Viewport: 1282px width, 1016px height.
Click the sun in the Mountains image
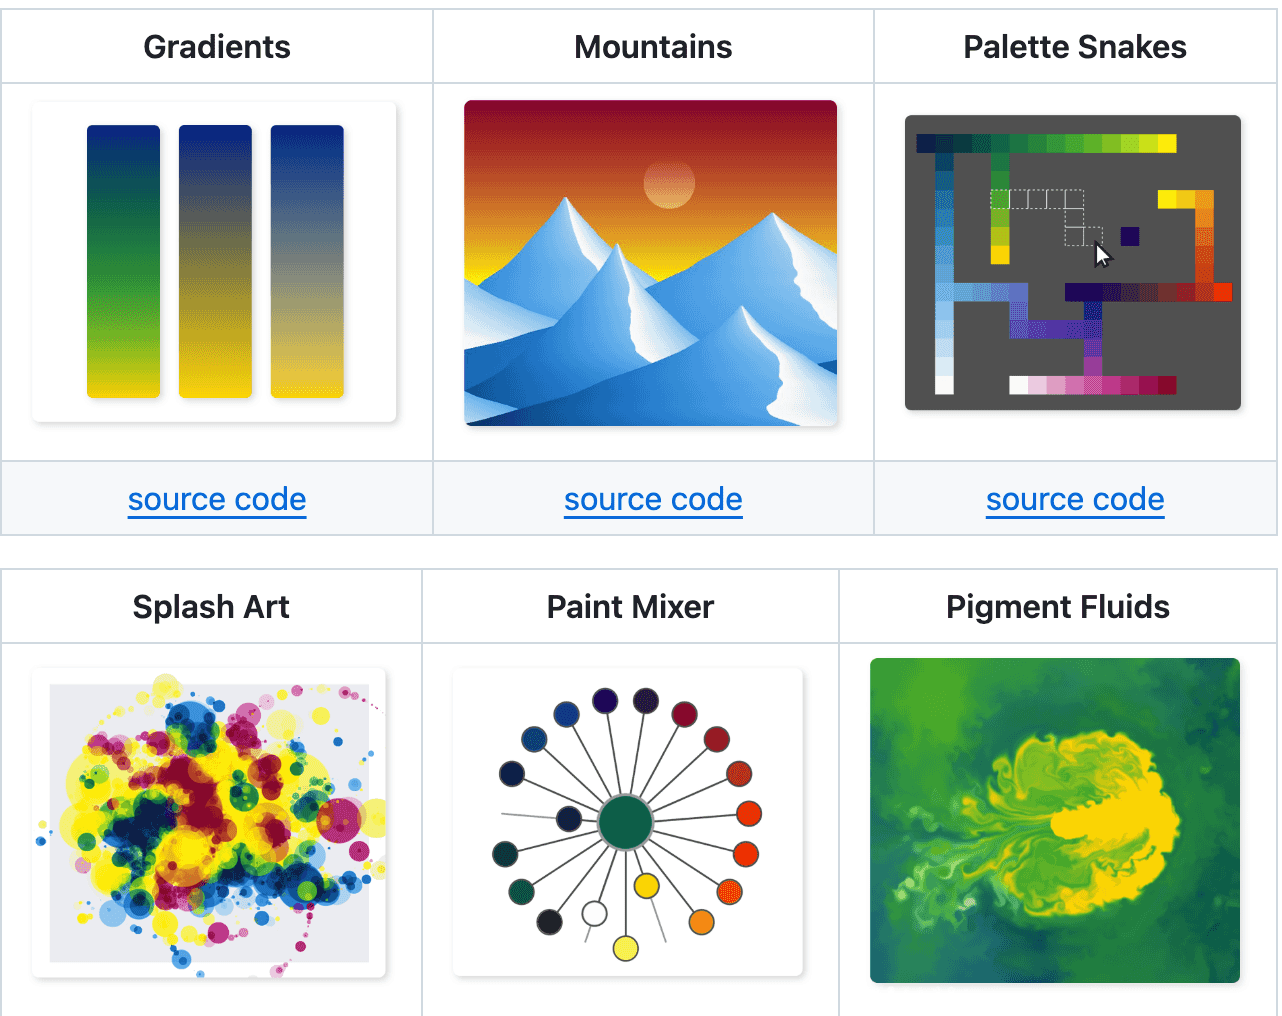[669, 184]
